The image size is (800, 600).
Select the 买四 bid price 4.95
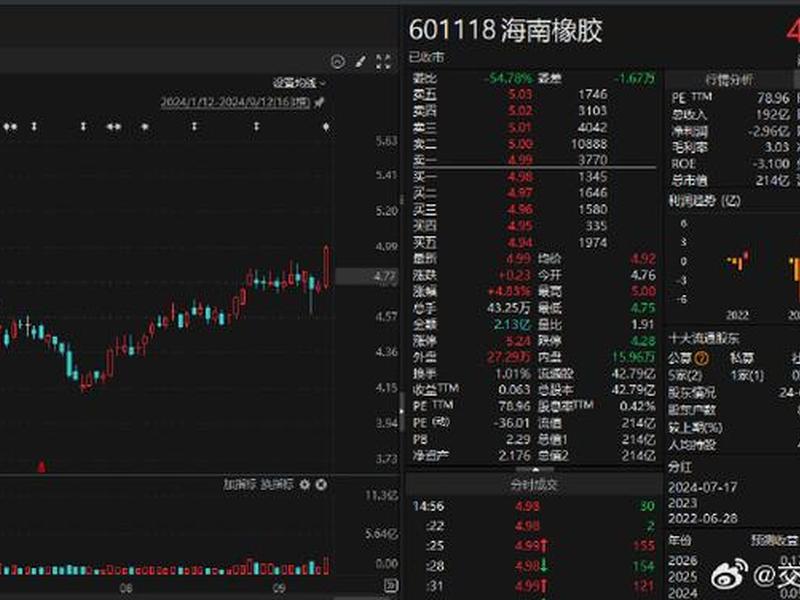click(x=520, y=226)
